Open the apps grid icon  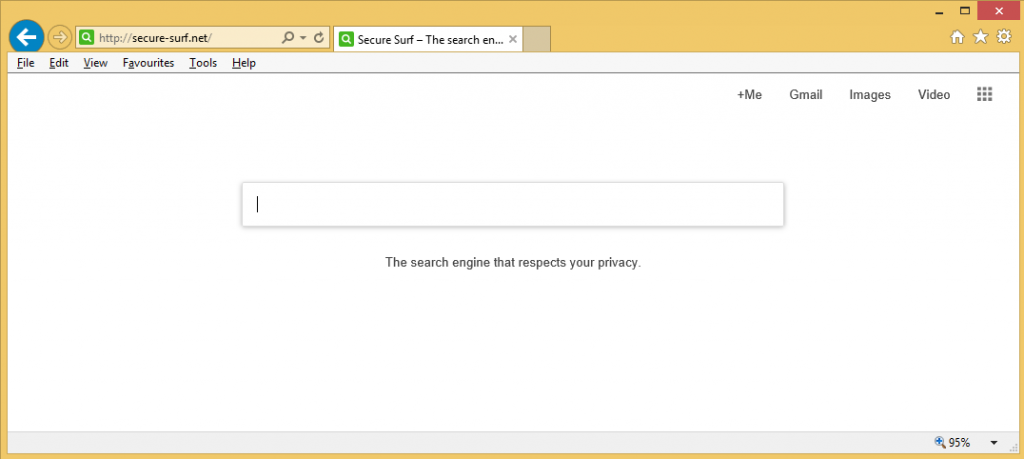pos(984,94)
